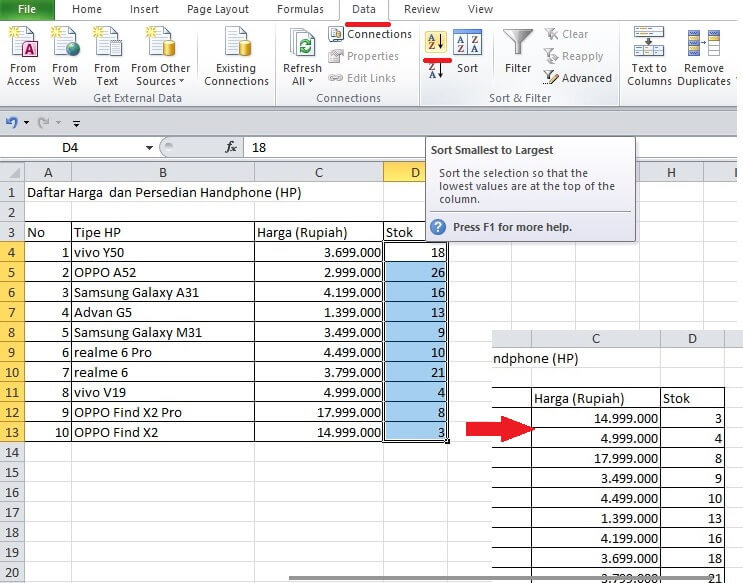Click cell containing realme 6 Pro
The width and height of the screenshot is (743, 583).
point(163,352)
